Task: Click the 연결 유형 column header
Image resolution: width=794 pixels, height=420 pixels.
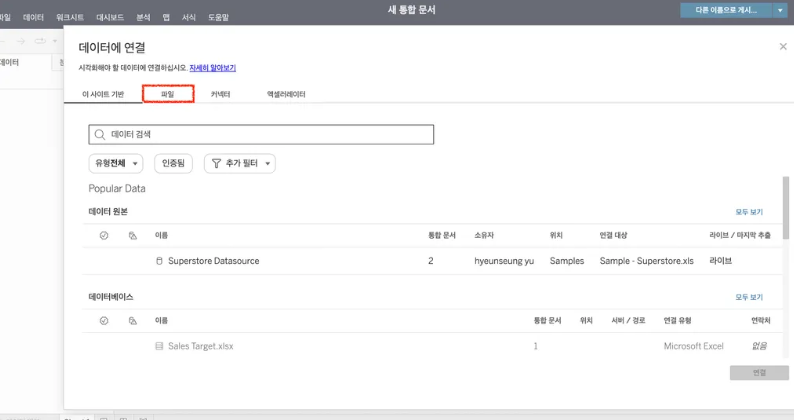Action: pos(678,321)
